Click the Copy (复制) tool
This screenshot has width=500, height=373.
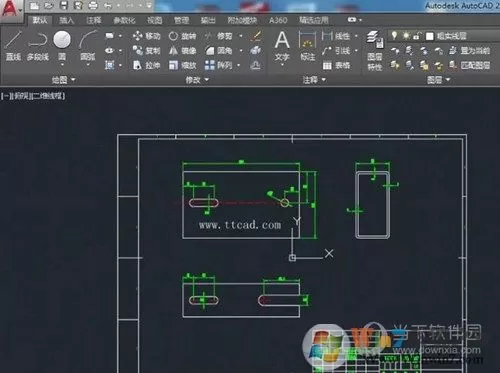[x=147, y=50]
